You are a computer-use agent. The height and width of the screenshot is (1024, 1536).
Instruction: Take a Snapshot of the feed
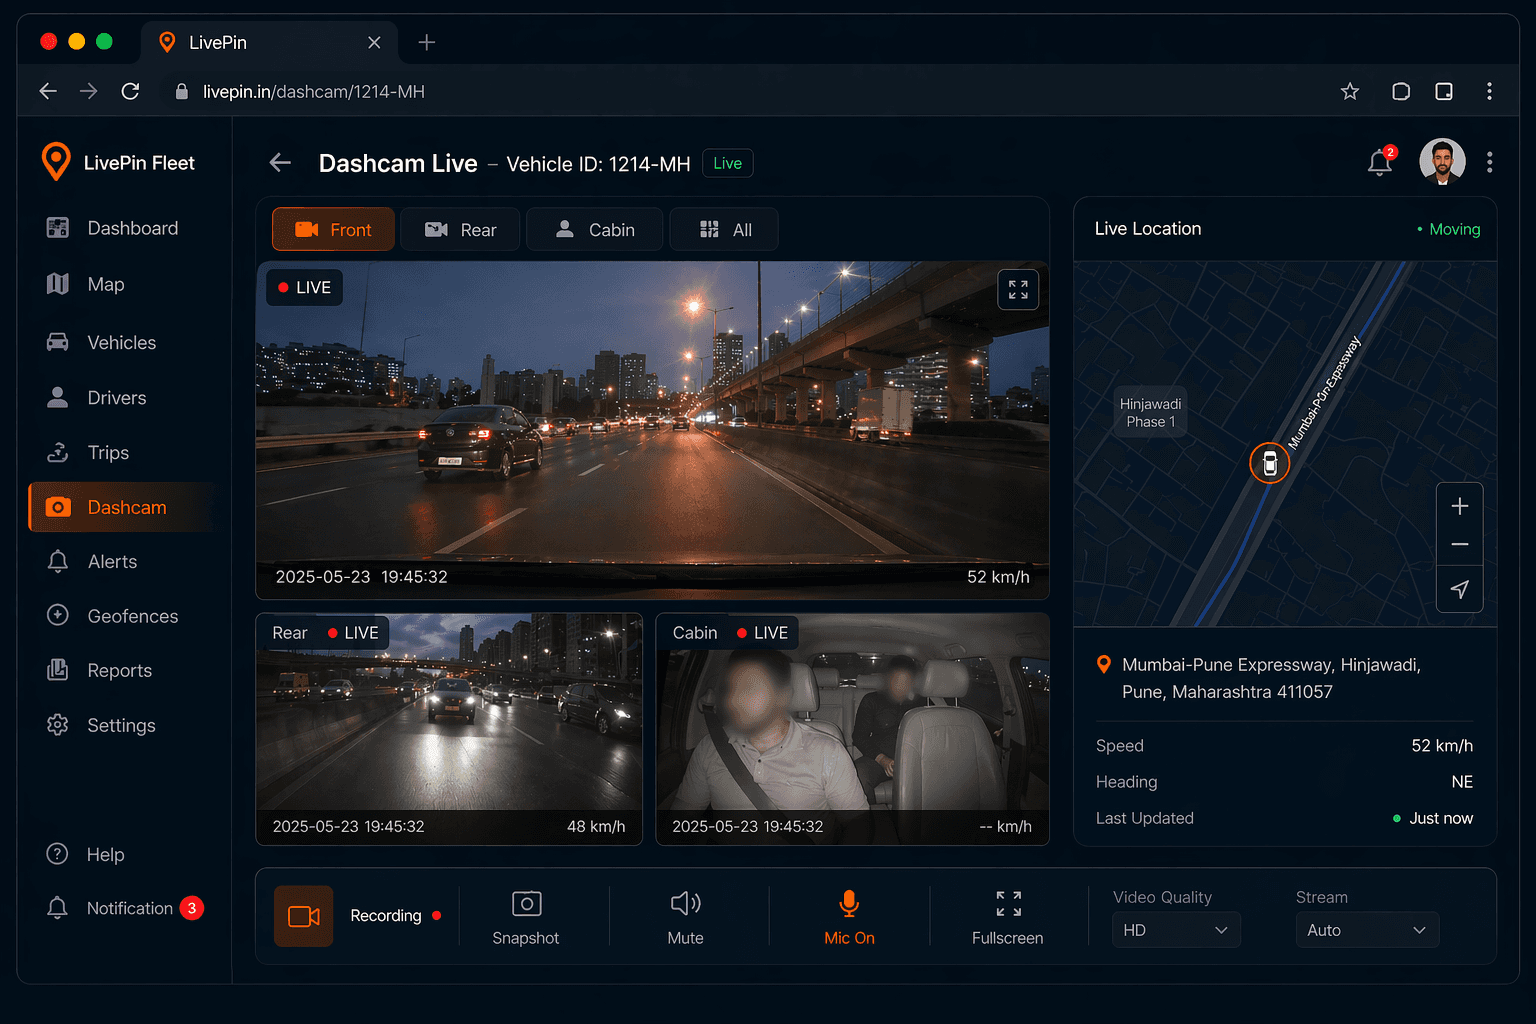coord(526,916)
